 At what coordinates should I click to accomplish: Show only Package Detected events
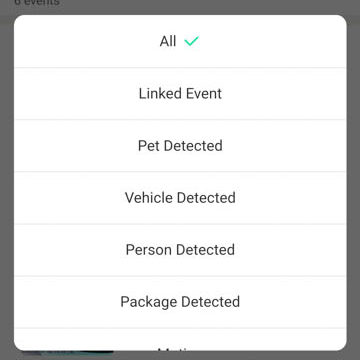(x=180, y=302)
